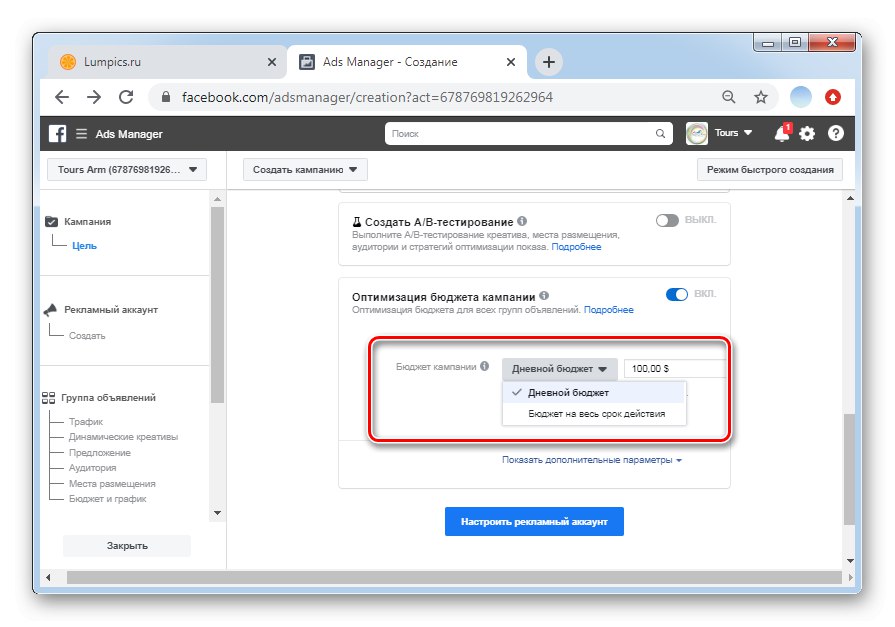Enable the A/B-тестирование toggle
The height and width of the screenshot is (627, 895).
click(x=667, y=220)
